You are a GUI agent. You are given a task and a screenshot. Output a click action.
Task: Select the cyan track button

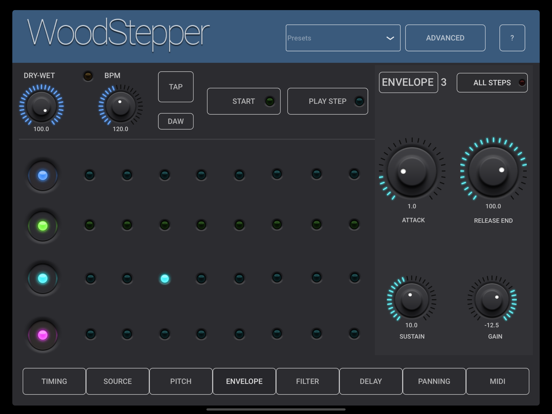tap(43, 278)
